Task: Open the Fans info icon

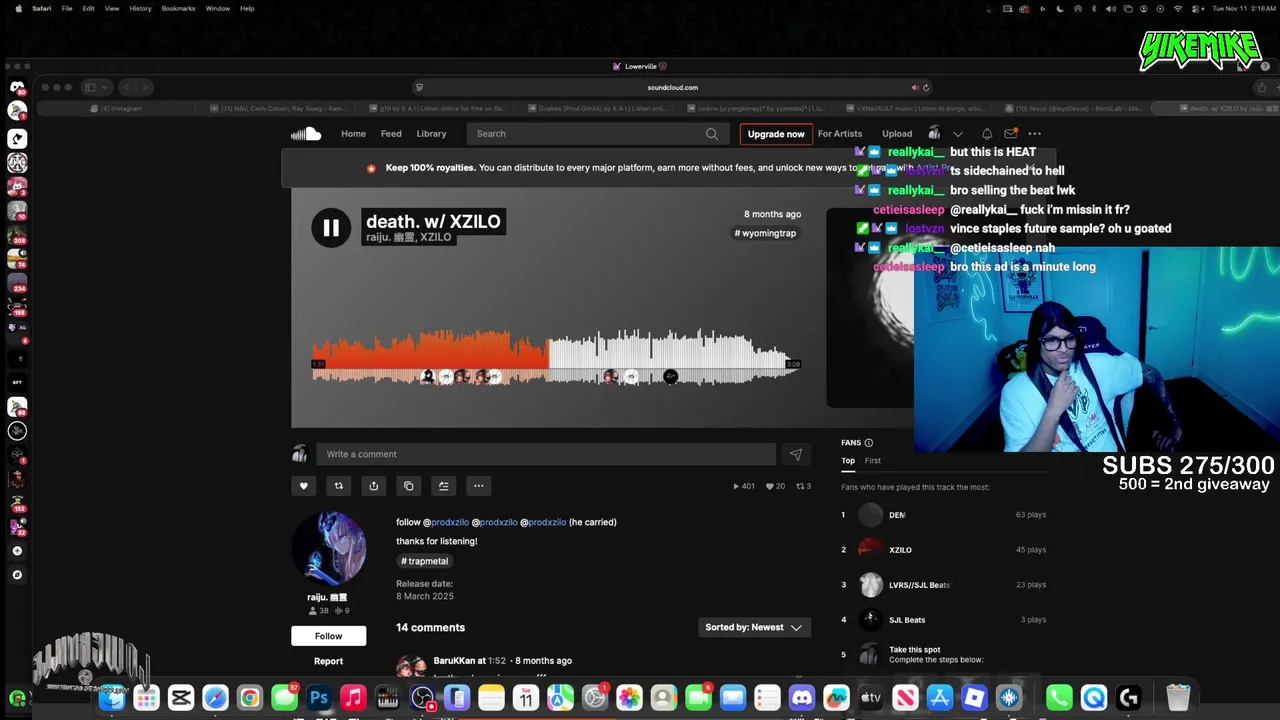Action: click(x=869, y=443)
